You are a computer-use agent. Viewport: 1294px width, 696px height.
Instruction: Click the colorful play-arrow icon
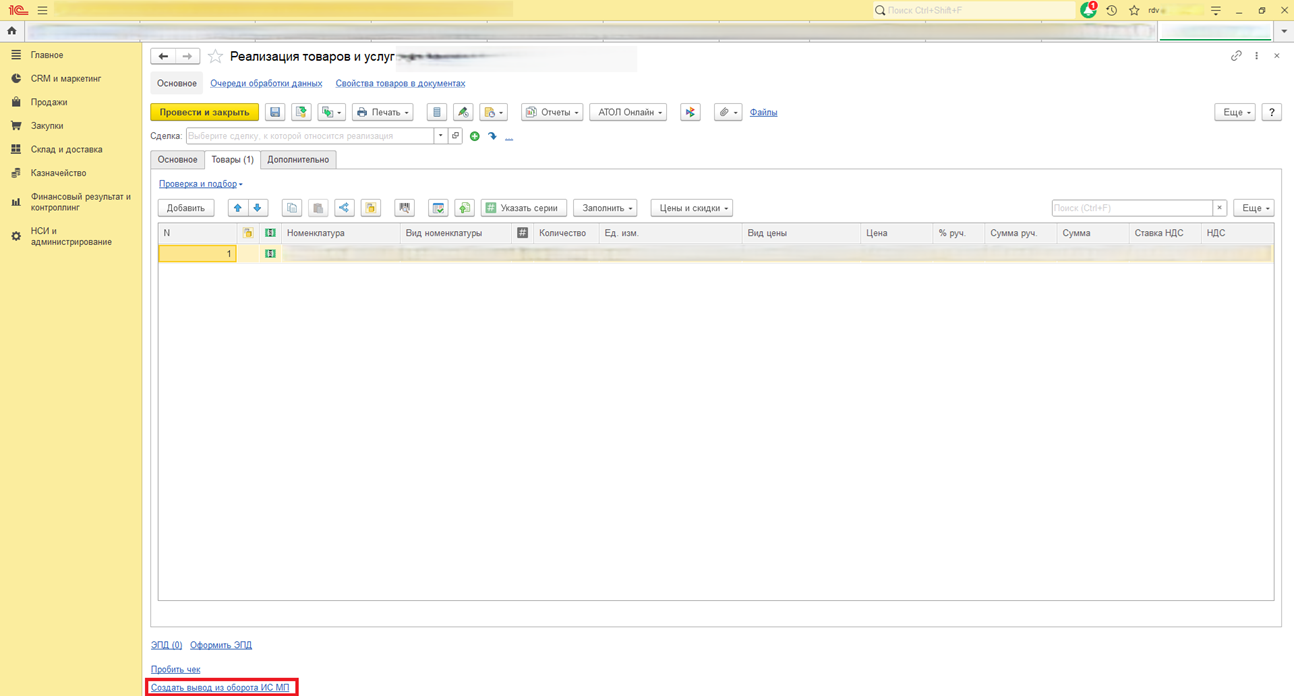coord(690,112)
